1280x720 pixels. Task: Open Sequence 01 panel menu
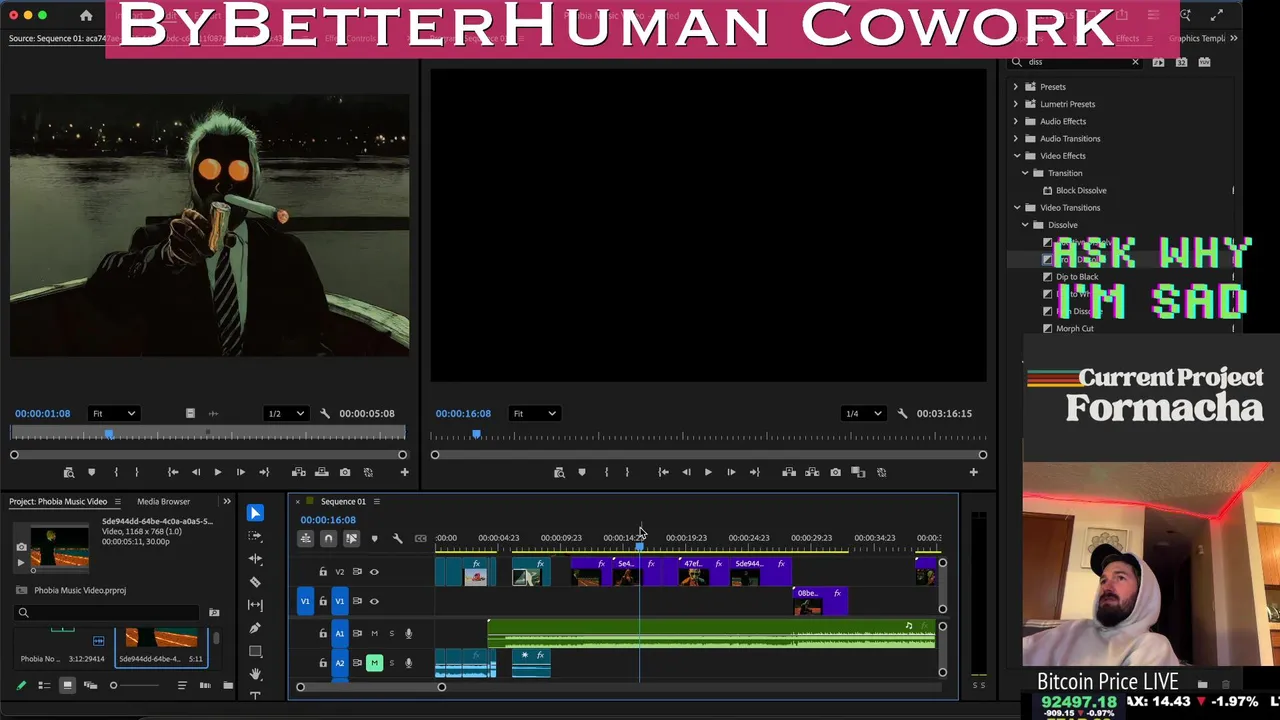tap(376, 501)
